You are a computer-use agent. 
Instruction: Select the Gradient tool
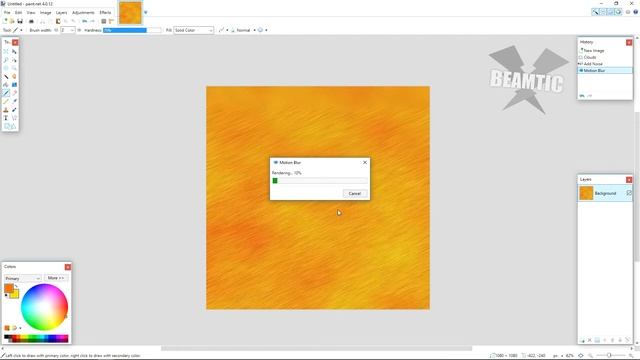point(14,84)
